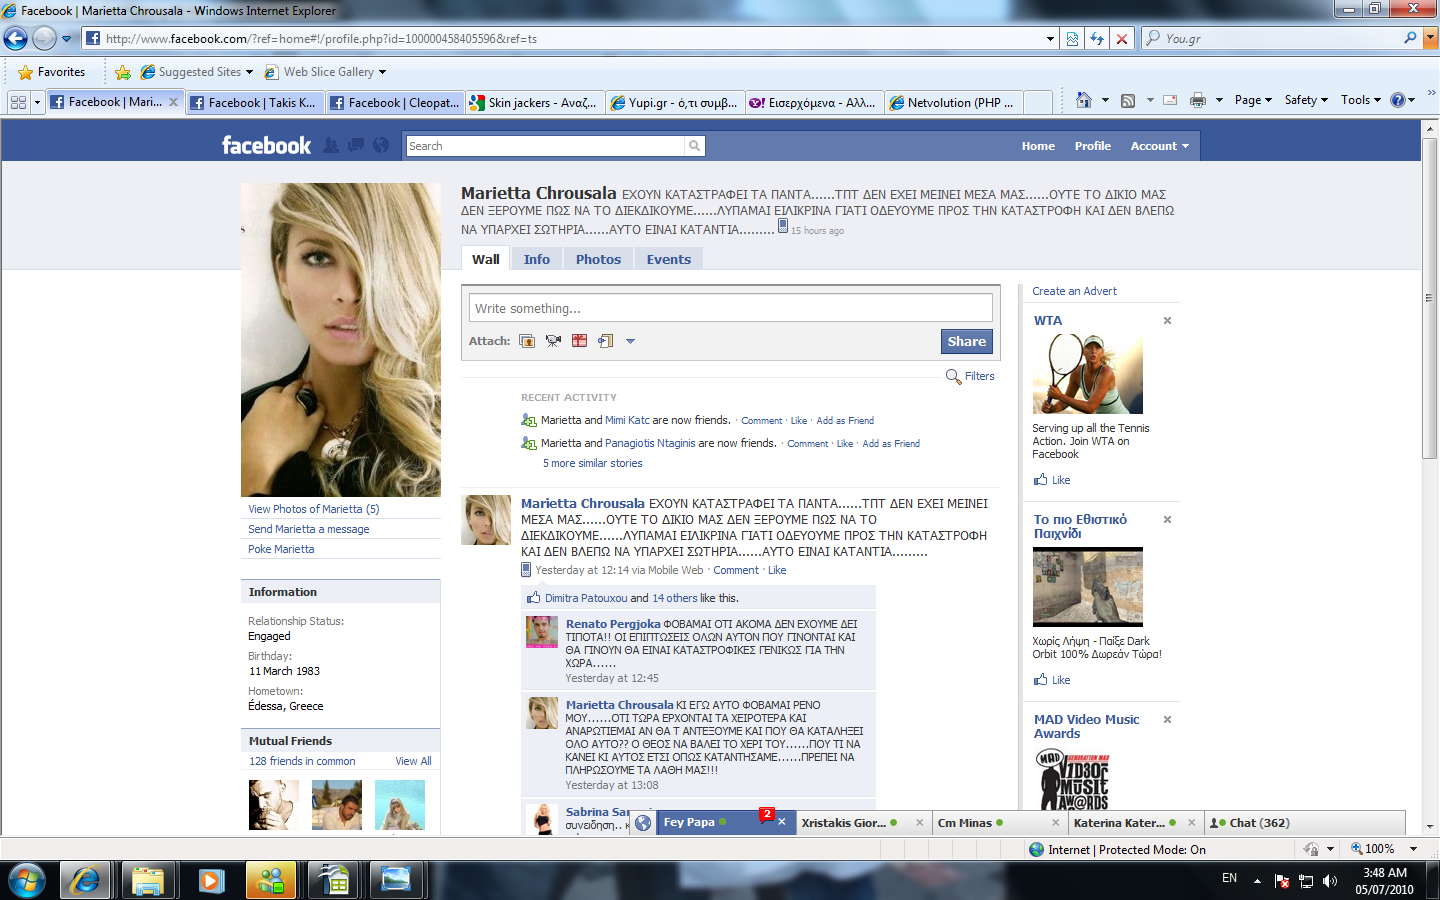Switch to Facebook | Cleopat... tab

tap(395, 102)
